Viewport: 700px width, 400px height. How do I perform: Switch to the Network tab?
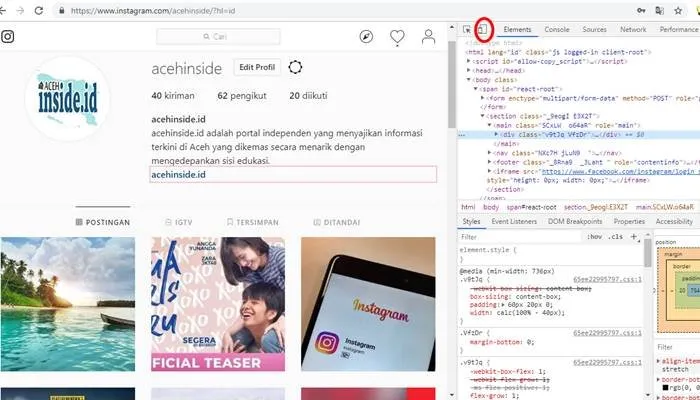click(x=633, y=29)
